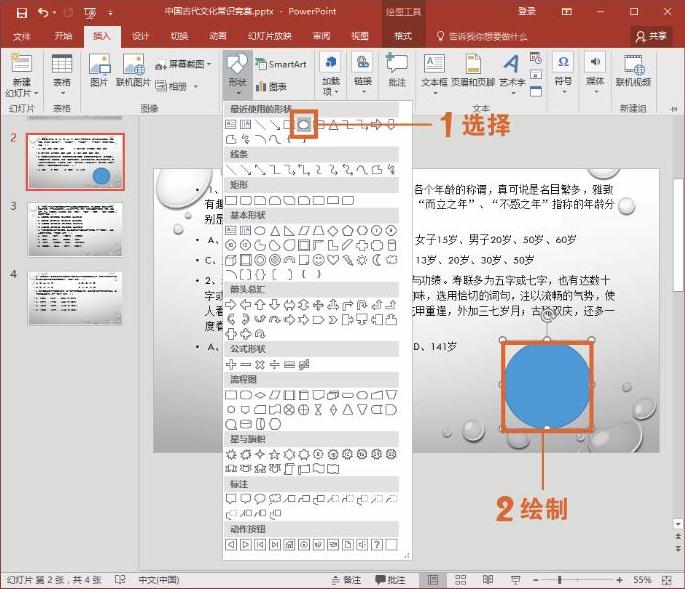Image resolution: width=685 pixels, height=589 pixels.
Task: Toggle Notes (备注) pane in status bar
Action: tap(346, 580)
